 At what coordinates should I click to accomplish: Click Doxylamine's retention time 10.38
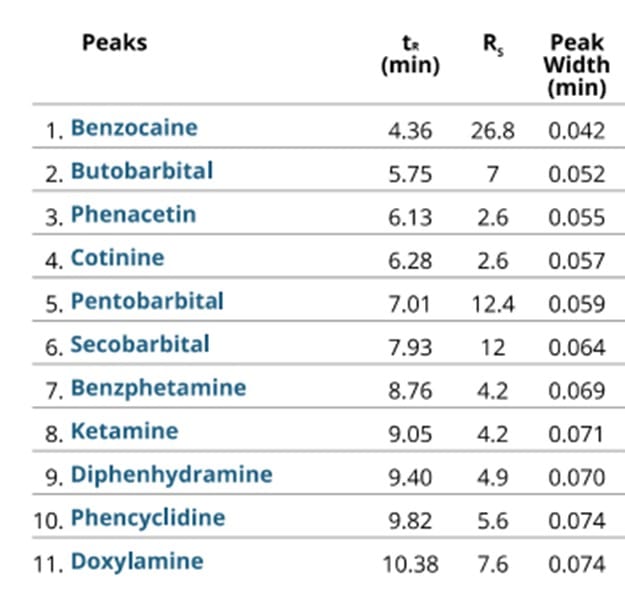click(410, 564)
